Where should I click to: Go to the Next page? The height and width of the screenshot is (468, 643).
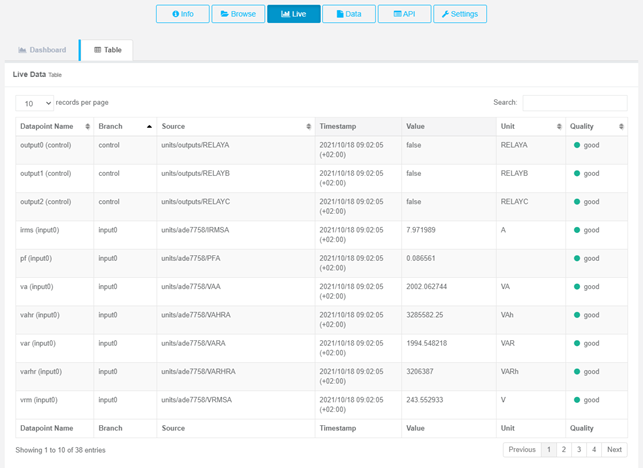tap(615, 450)
